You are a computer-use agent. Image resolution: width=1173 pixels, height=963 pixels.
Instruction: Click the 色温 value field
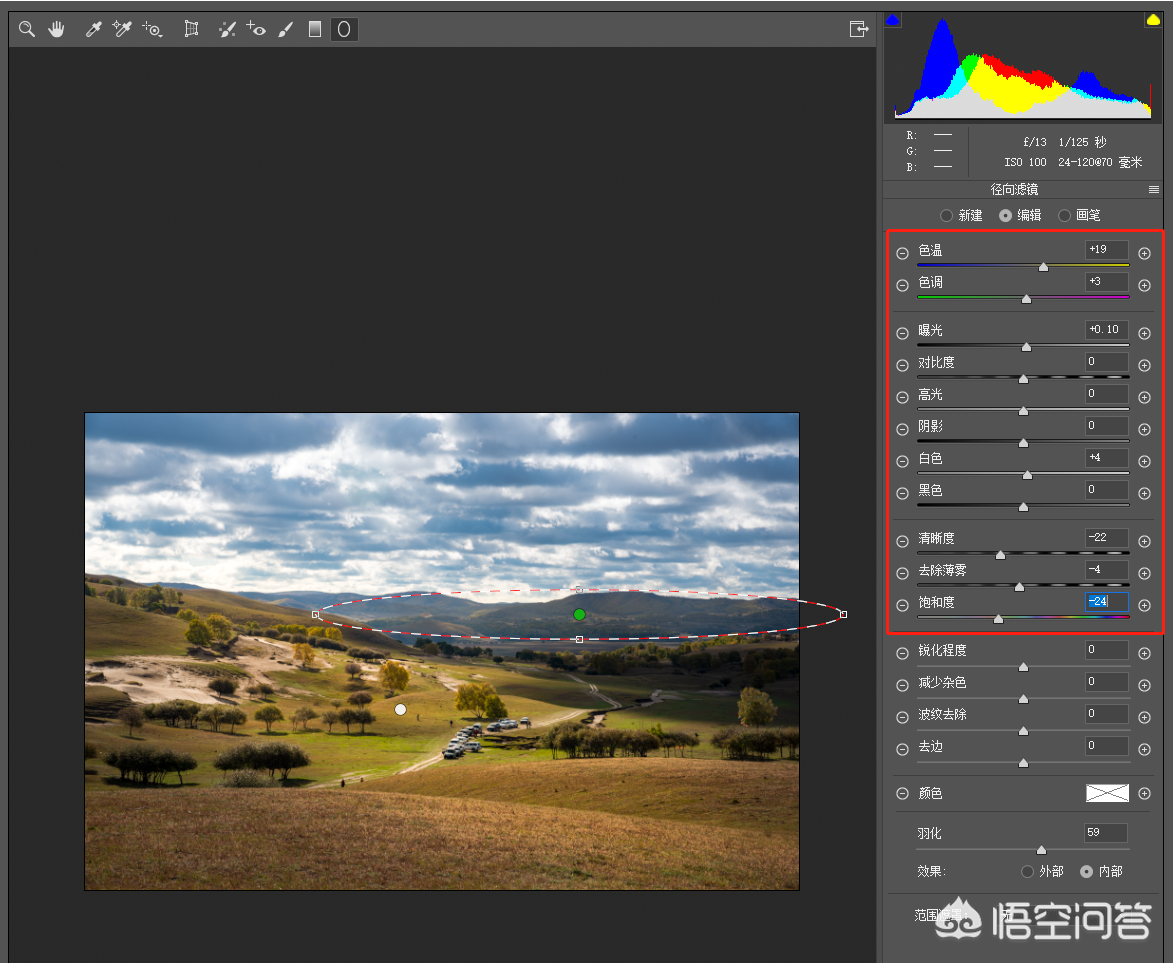(1107, 250)
